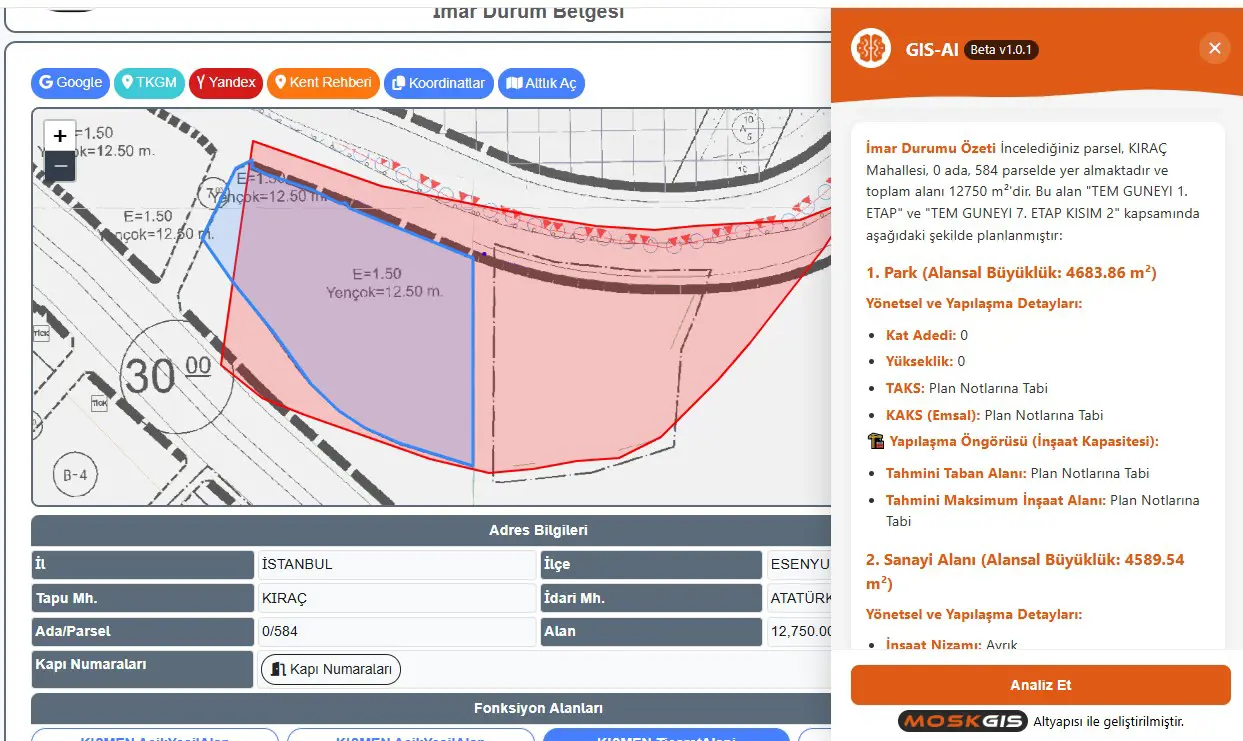Click the "2. Sanayi Alanı" heading
The width and height of the screenshot is (1243, 741).
coord(1025,571)
